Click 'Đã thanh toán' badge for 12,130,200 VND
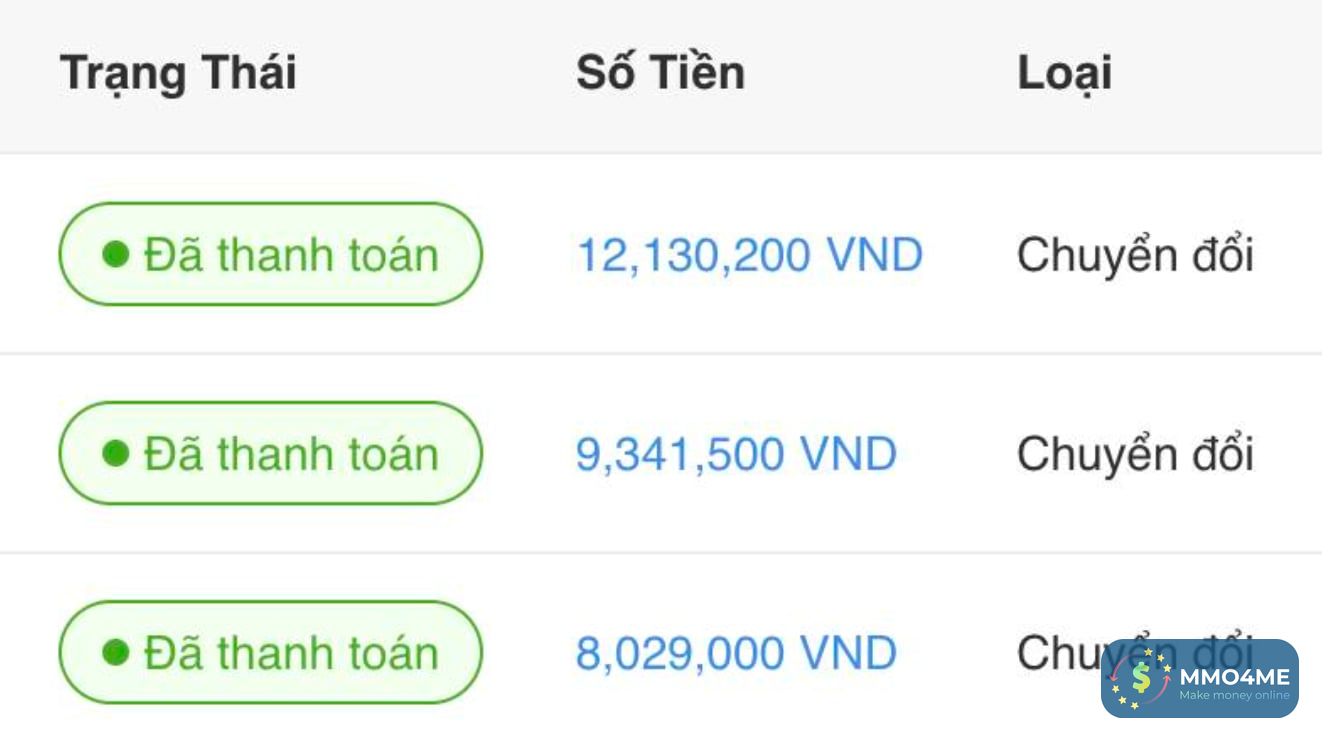 click(270, 254)
